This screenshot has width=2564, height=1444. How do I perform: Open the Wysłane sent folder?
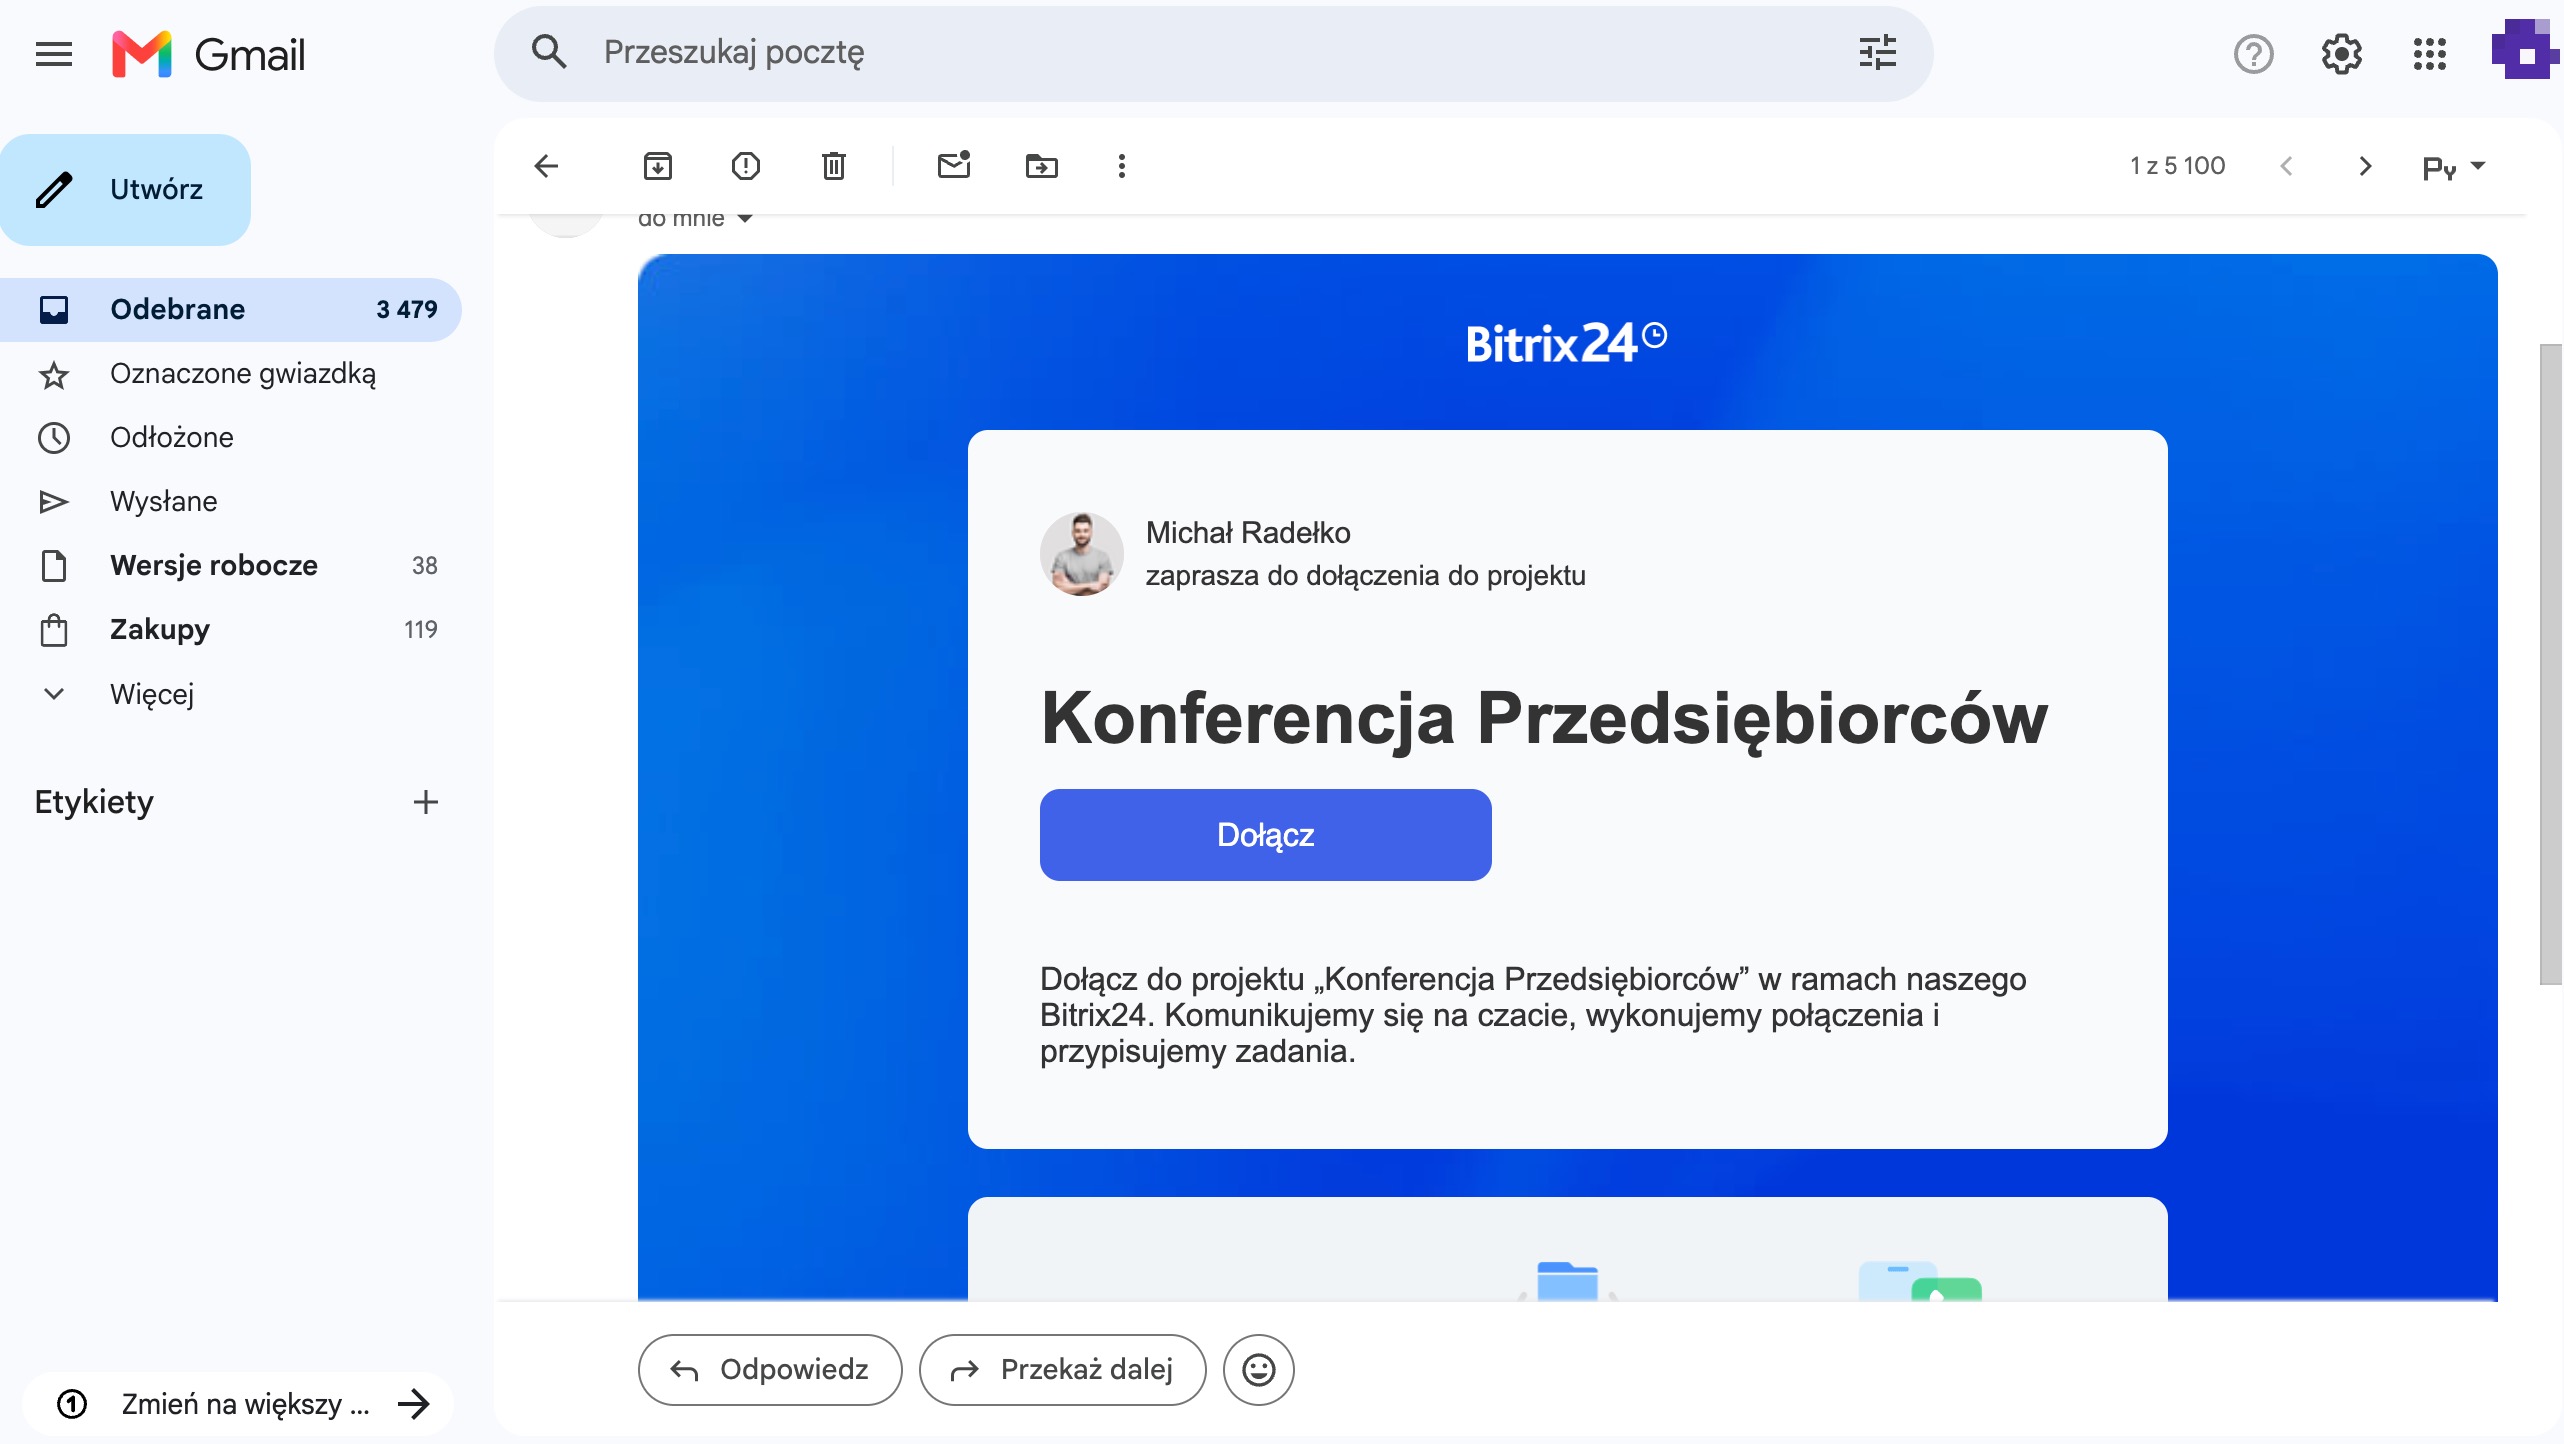click(x=230, y=502)
